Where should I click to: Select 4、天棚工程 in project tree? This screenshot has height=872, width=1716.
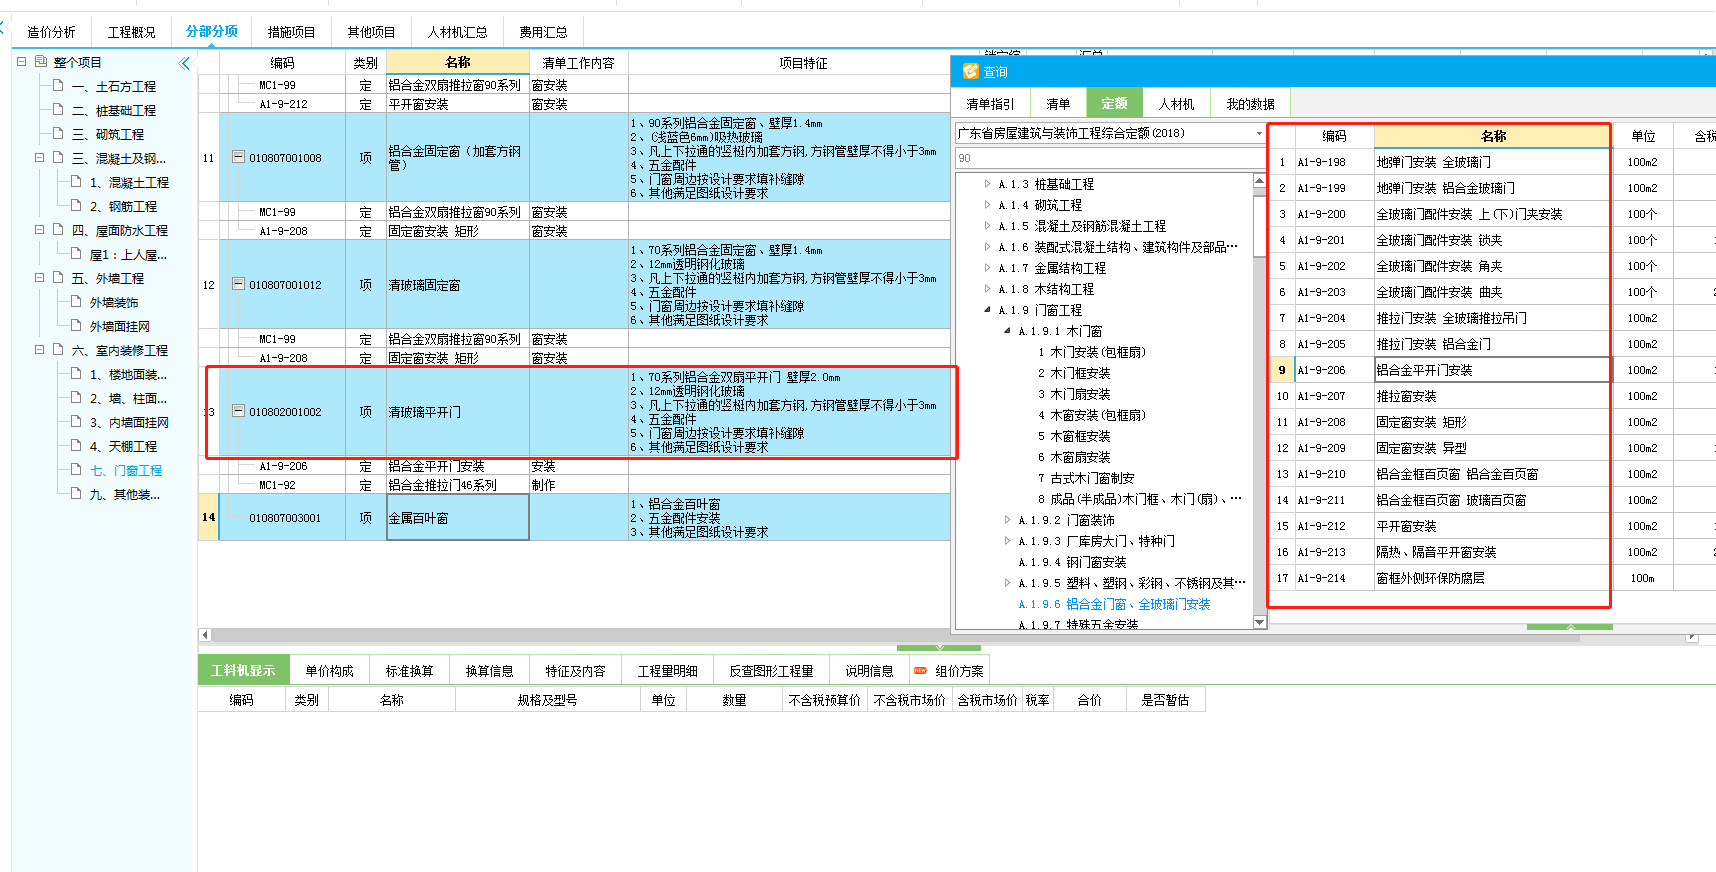123,446
